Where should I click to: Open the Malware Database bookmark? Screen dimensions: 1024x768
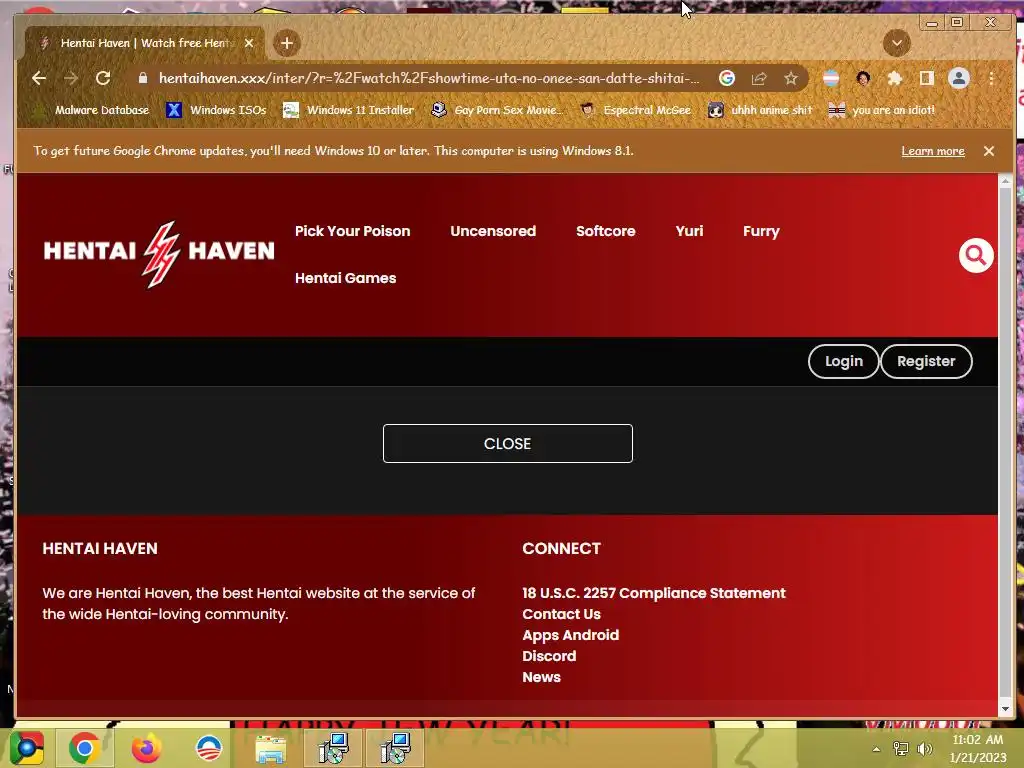tap(92, 110)
